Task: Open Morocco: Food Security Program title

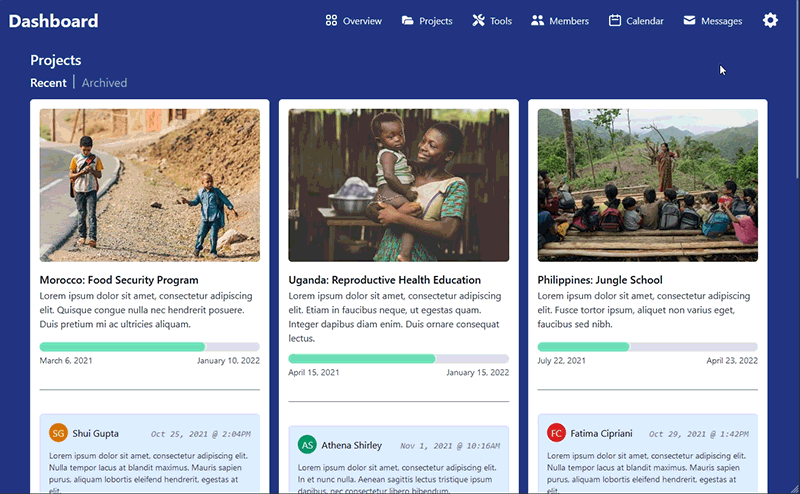Action: [119, 280]
